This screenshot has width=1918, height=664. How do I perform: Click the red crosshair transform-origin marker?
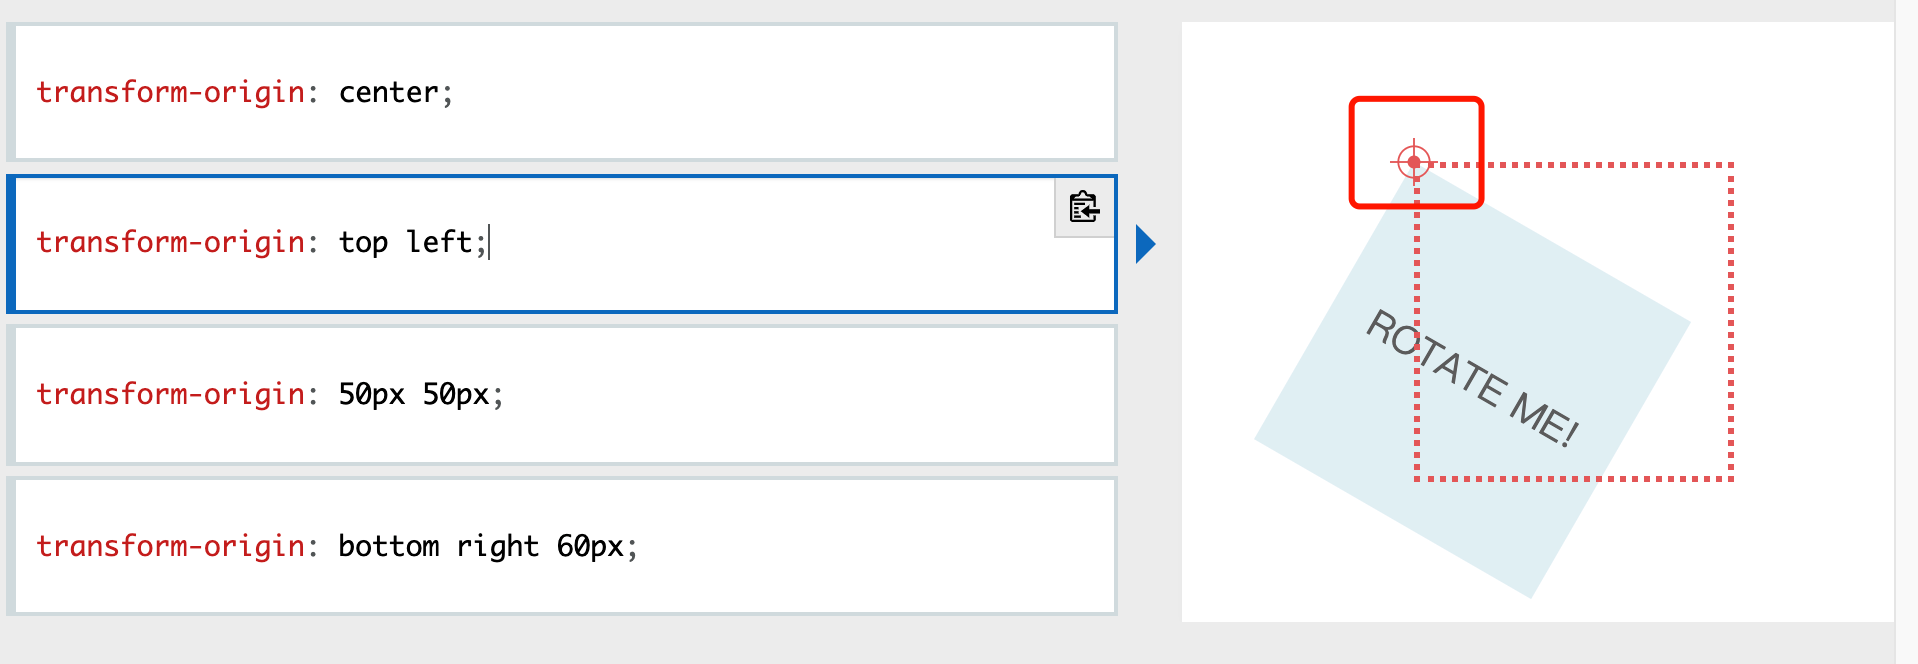1414,161
